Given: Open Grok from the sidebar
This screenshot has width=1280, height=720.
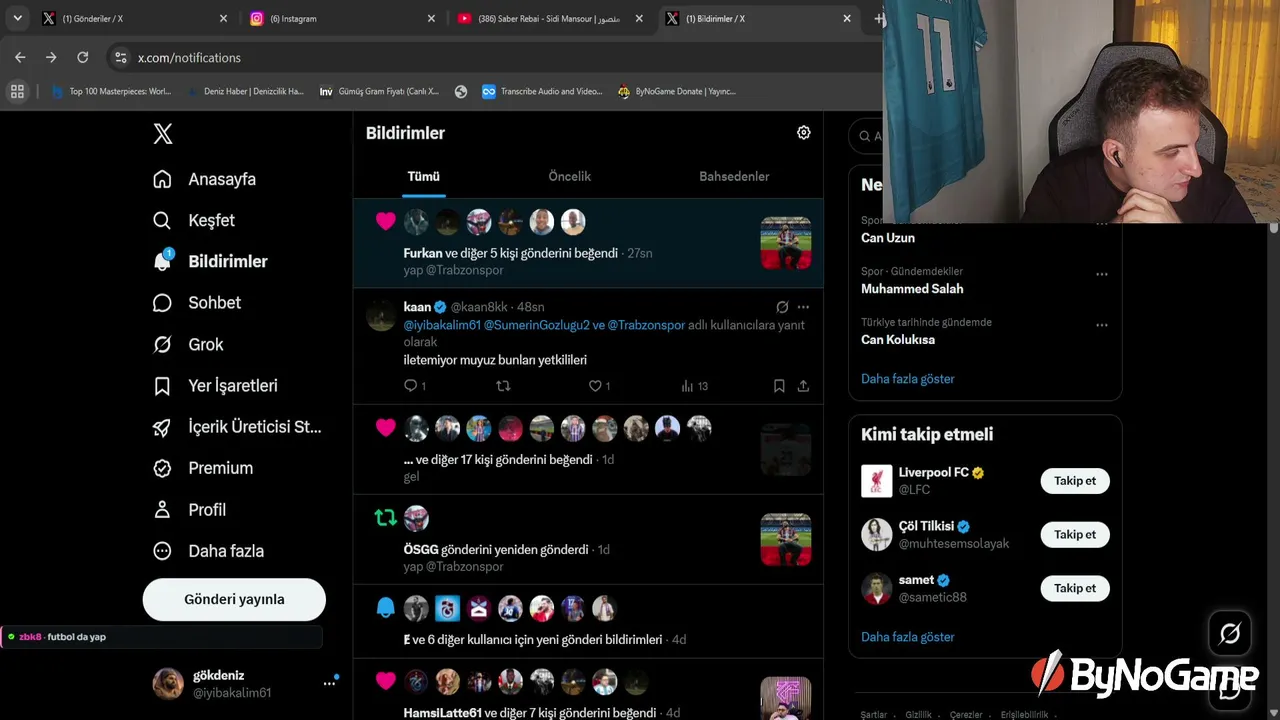Looking at the screenshot, I should (188, 344).
